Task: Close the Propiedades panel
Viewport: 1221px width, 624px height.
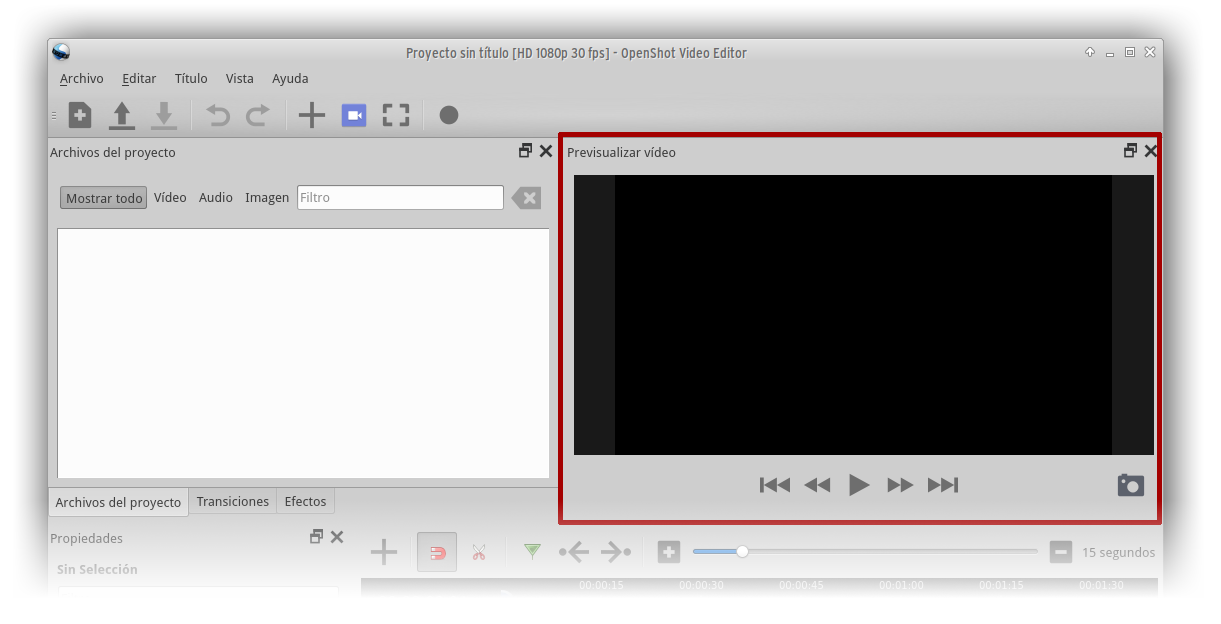Action: coord(337,537)
